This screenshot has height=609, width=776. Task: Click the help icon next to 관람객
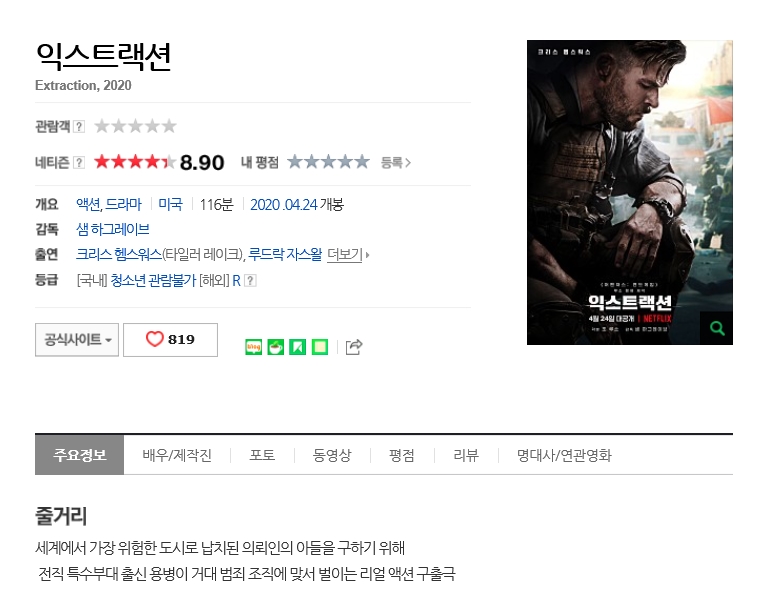click(x=79, y=127)
